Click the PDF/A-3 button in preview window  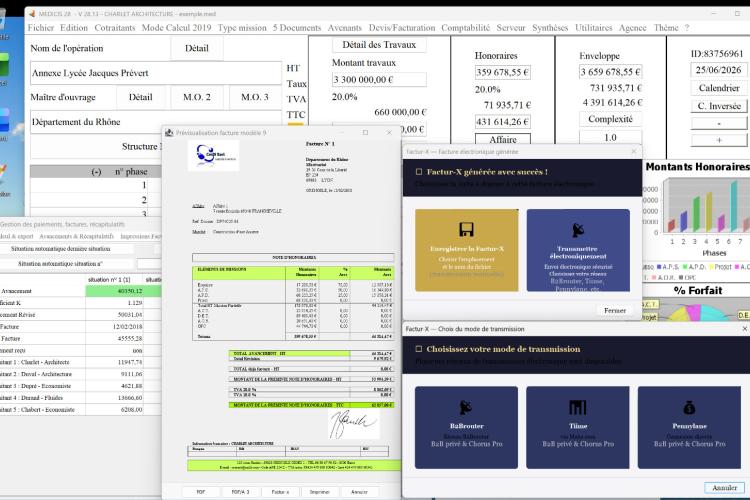point(240,492)
